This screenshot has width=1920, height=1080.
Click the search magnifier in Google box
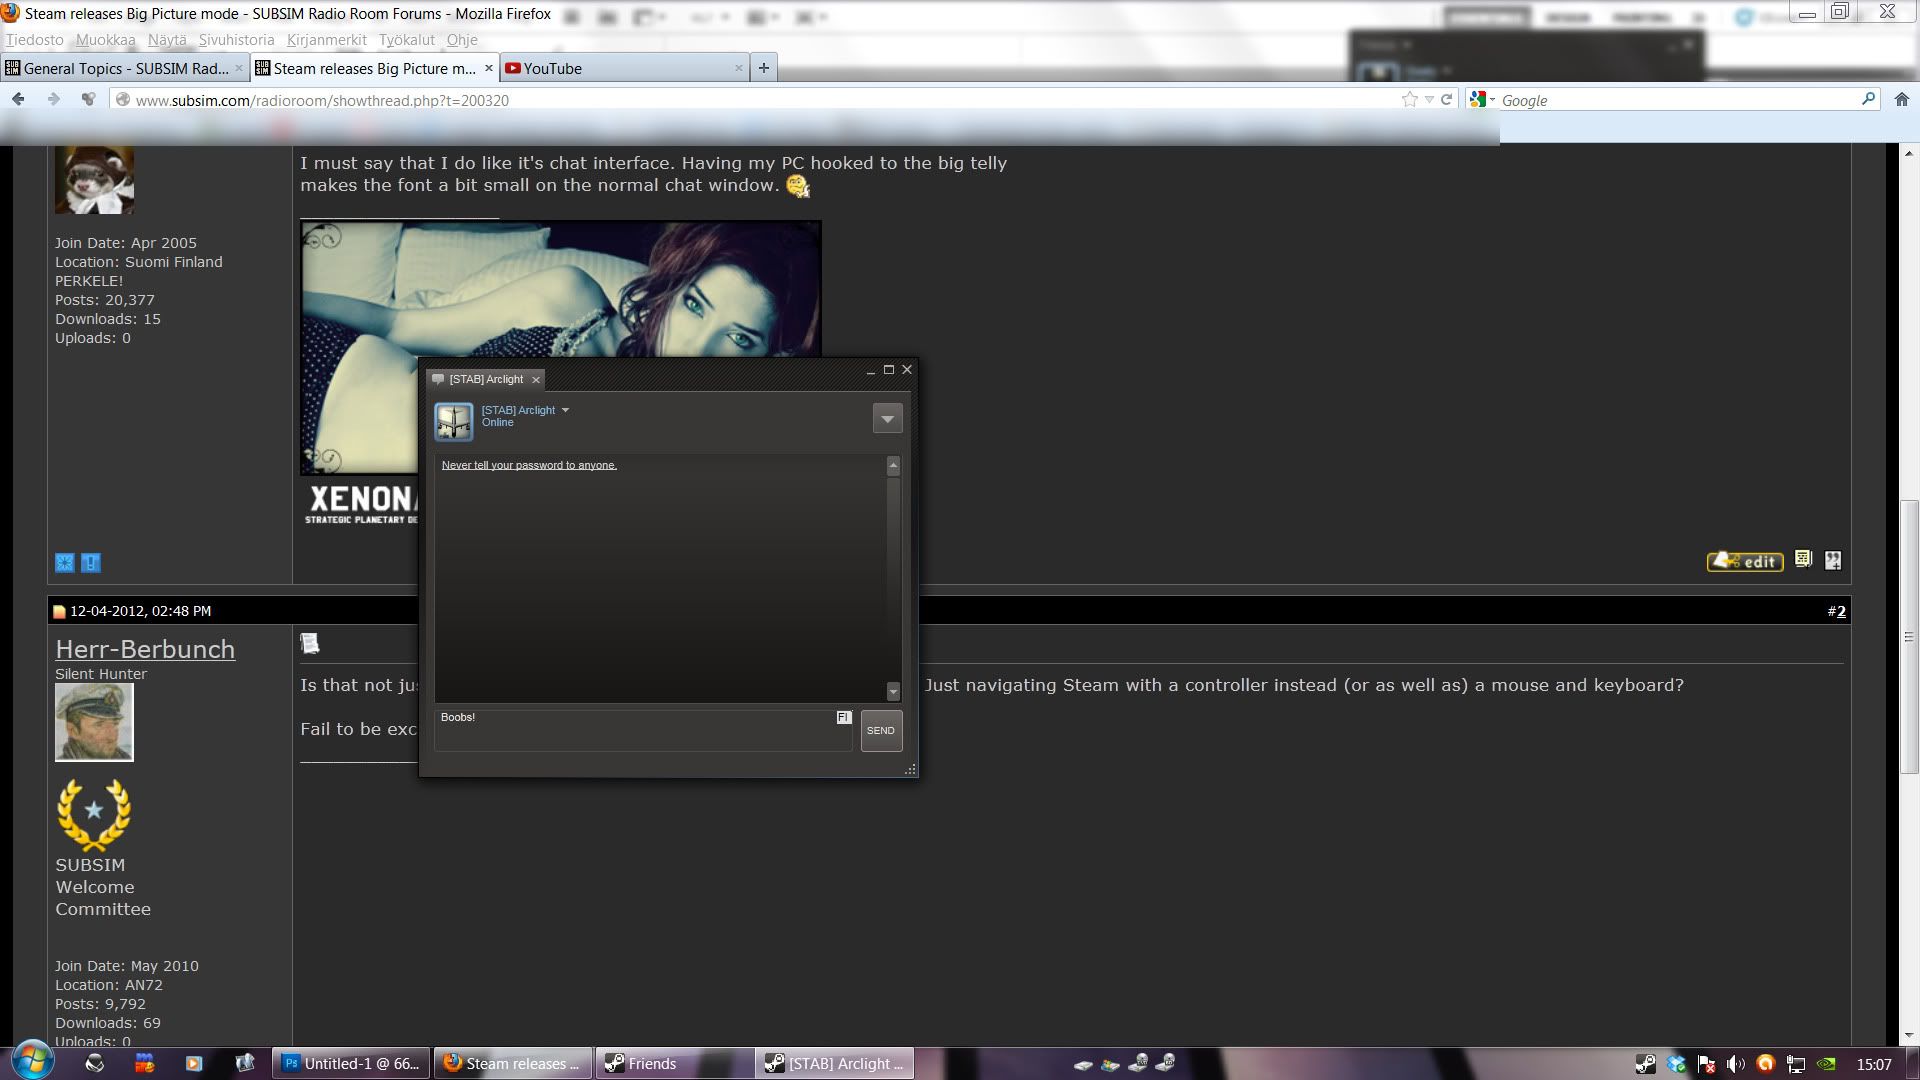tap(1868, 99)
